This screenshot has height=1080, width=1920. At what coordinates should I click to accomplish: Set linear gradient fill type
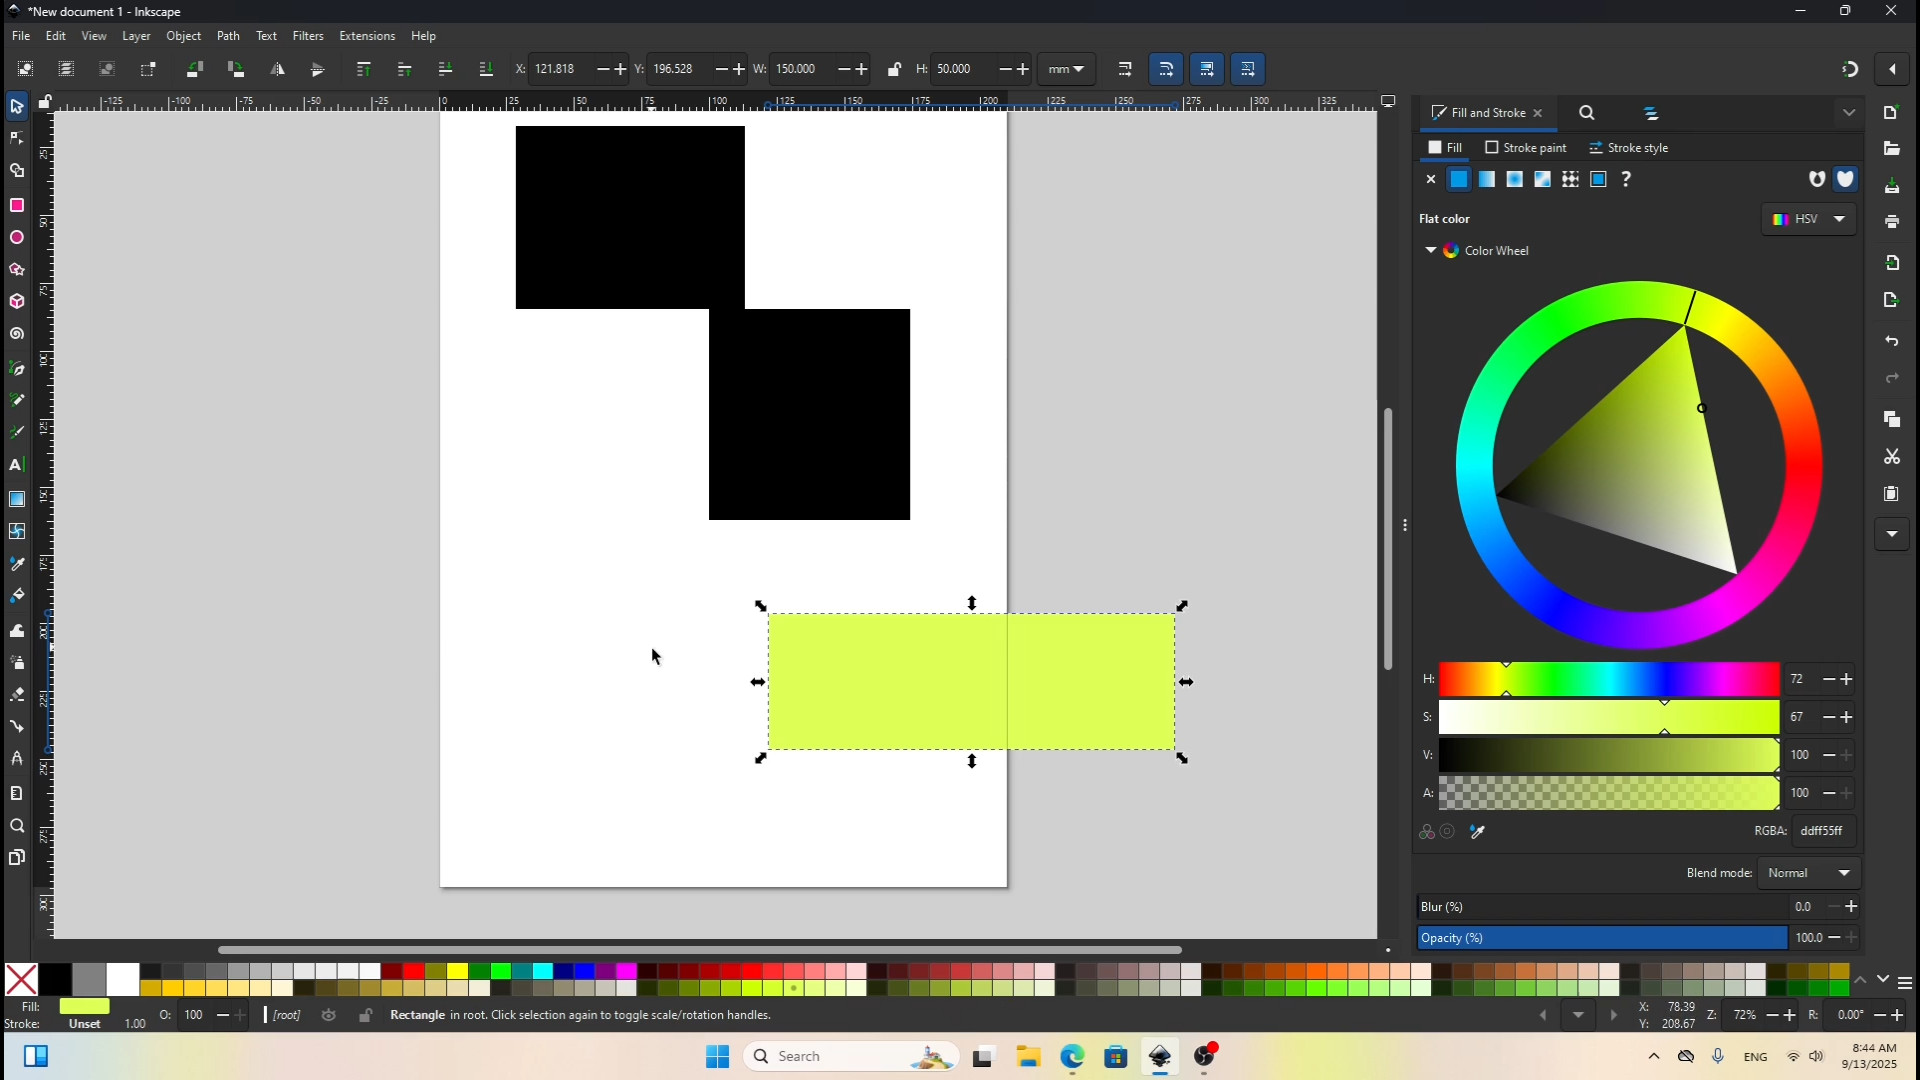(x=1487, y=179)
